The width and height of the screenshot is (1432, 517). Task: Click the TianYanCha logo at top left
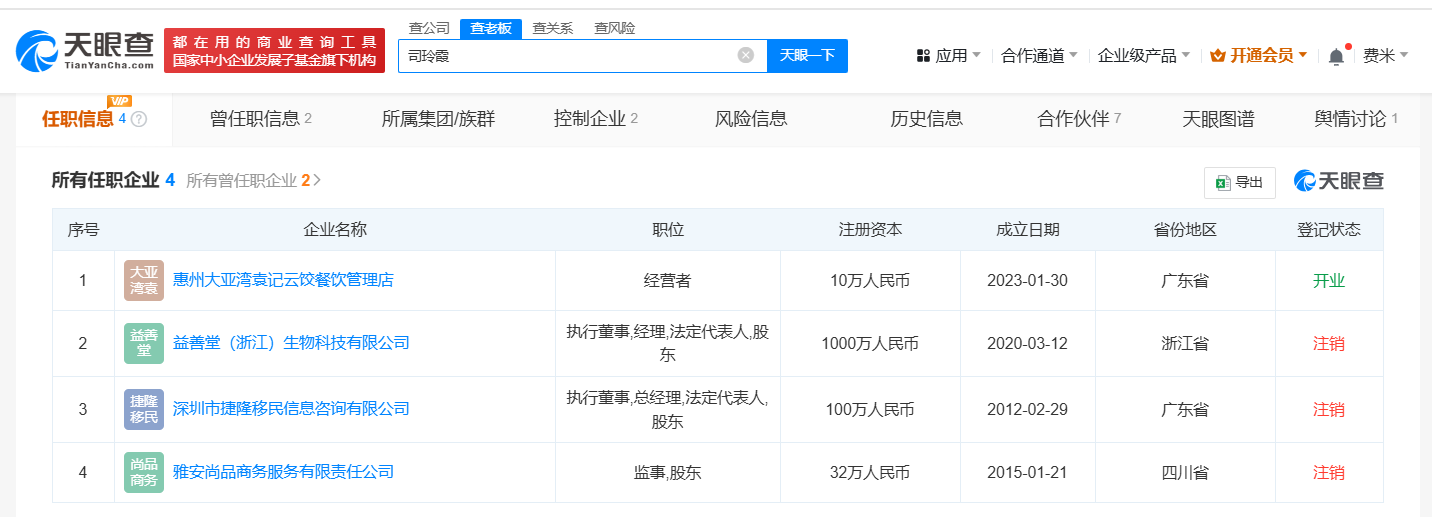[86, 50]
